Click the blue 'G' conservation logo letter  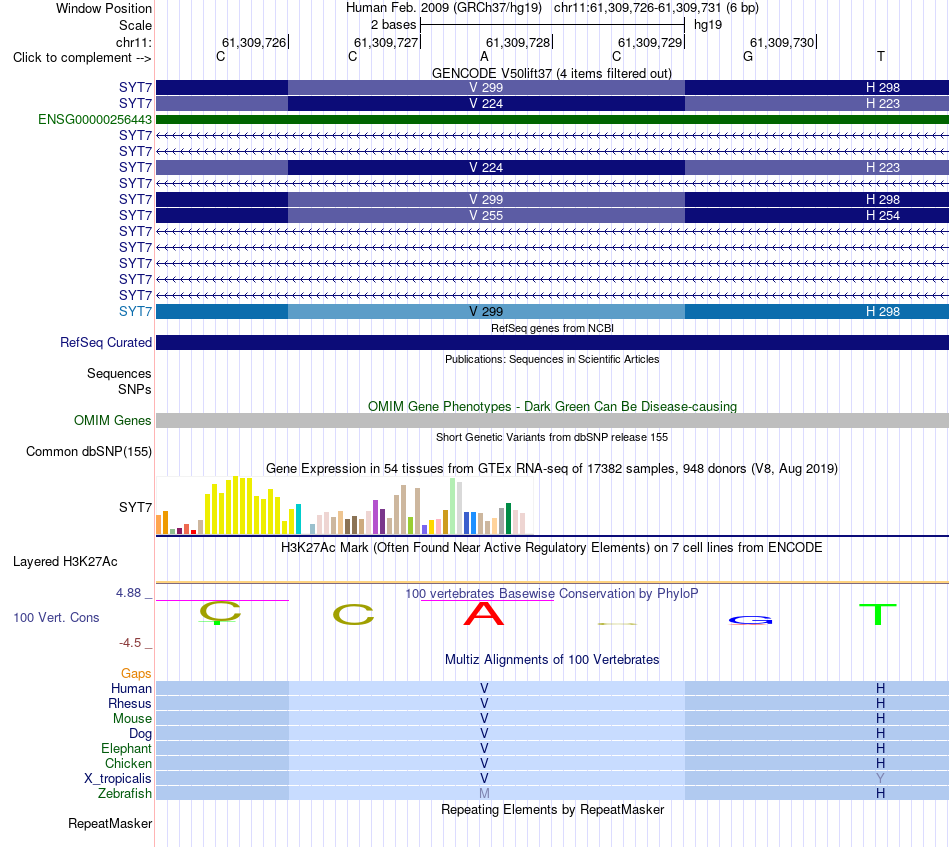(x=751, y=620)
